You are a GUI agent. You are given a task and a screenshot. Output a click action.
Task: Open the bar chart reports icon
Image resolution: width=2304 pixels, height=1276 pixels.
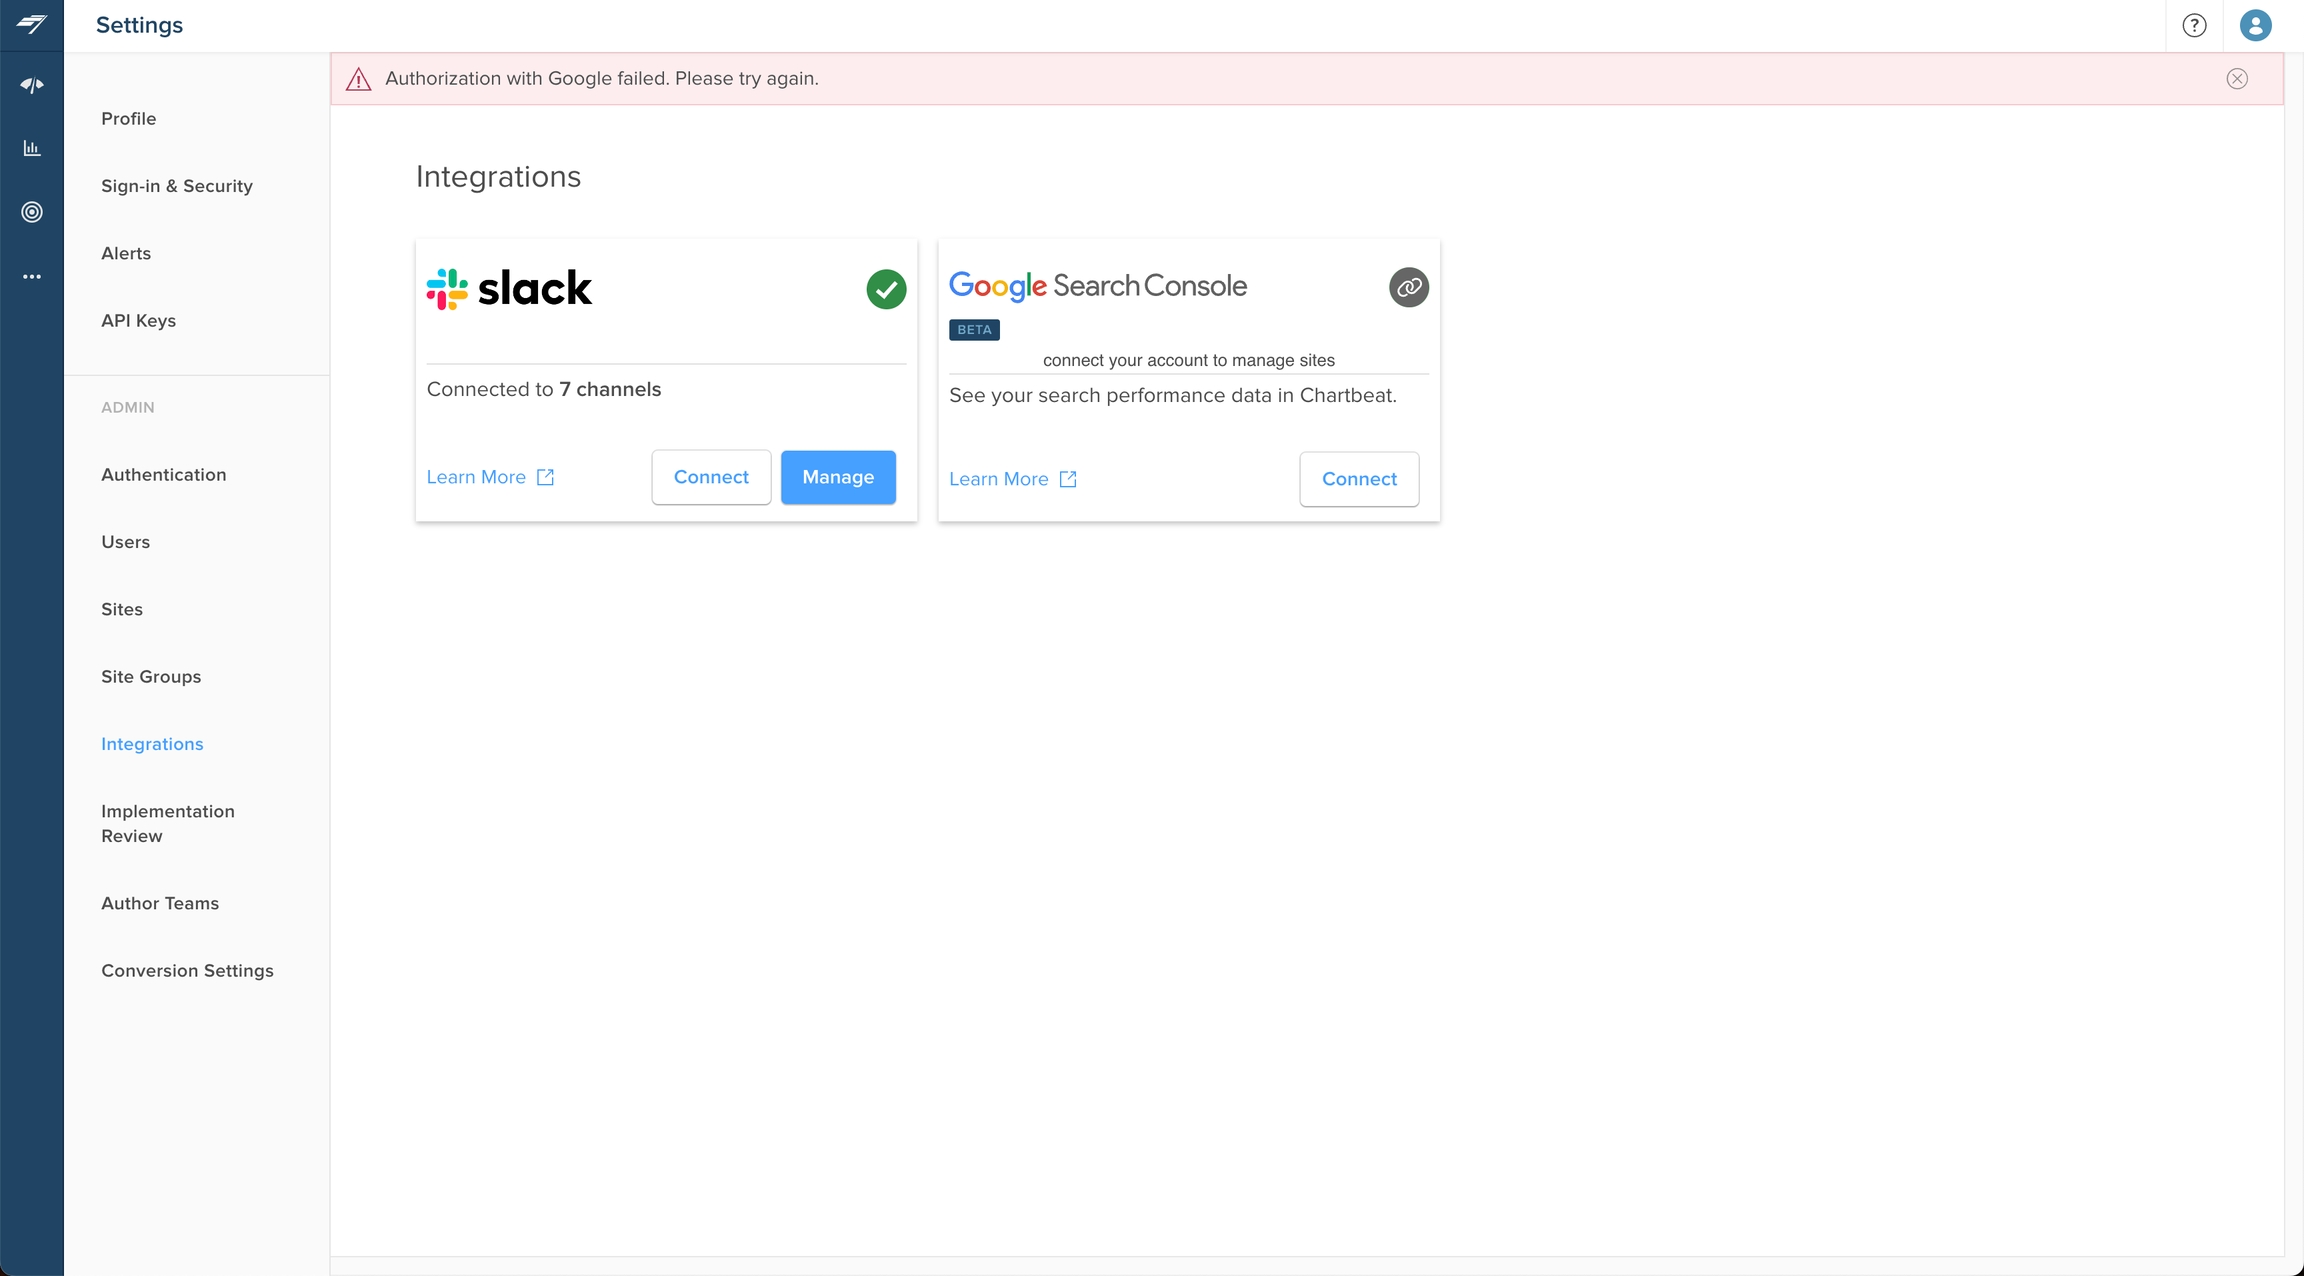(x=31, y=149)
